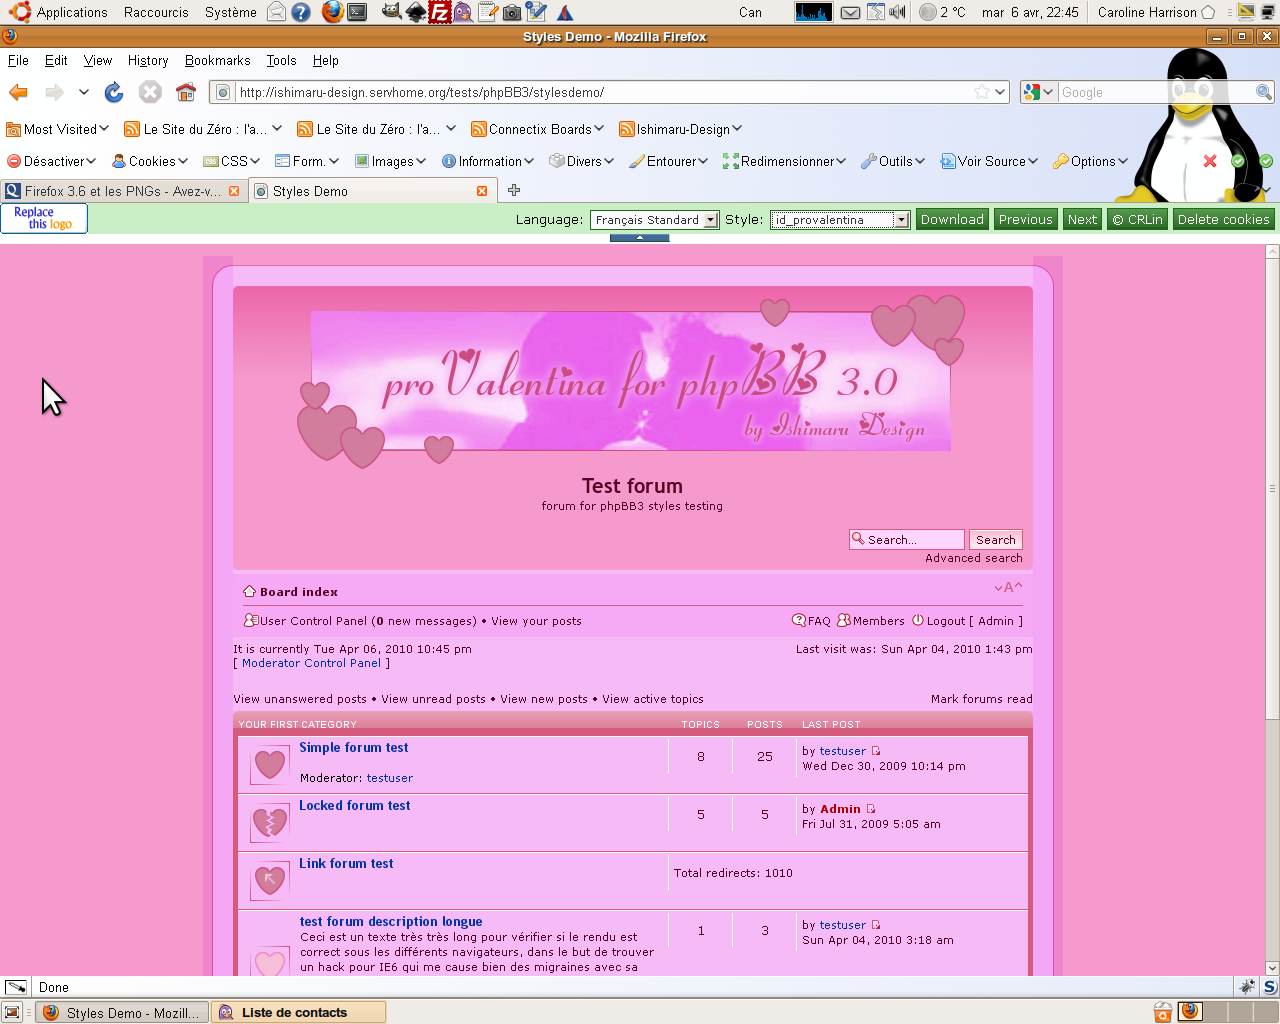
Task: Launch Inkscape from the top panel
Action: pos(415,12)
